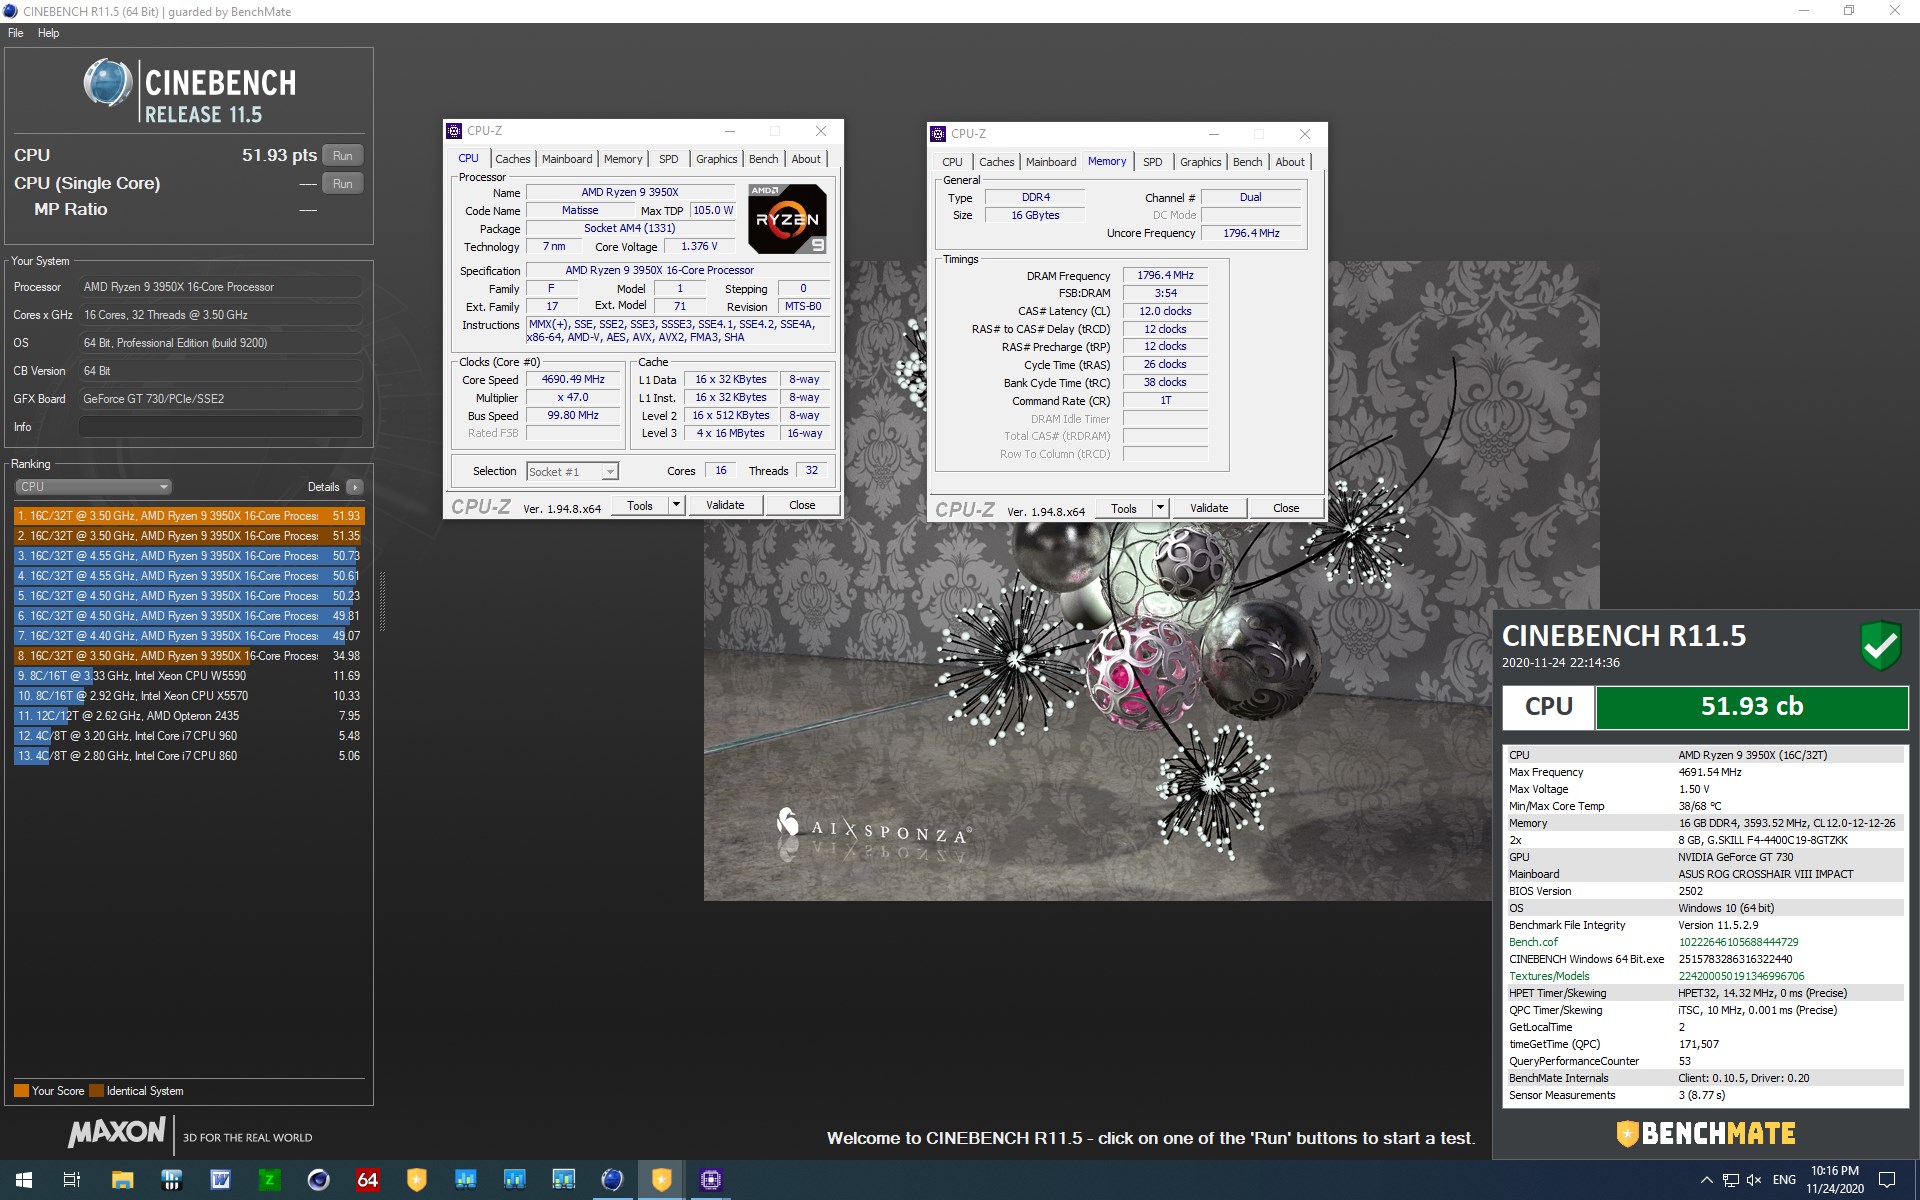Click the BenchMate logo at panel bottom
The width and height of the screenshot is (1920, 1200).
click(1706, 1133)
